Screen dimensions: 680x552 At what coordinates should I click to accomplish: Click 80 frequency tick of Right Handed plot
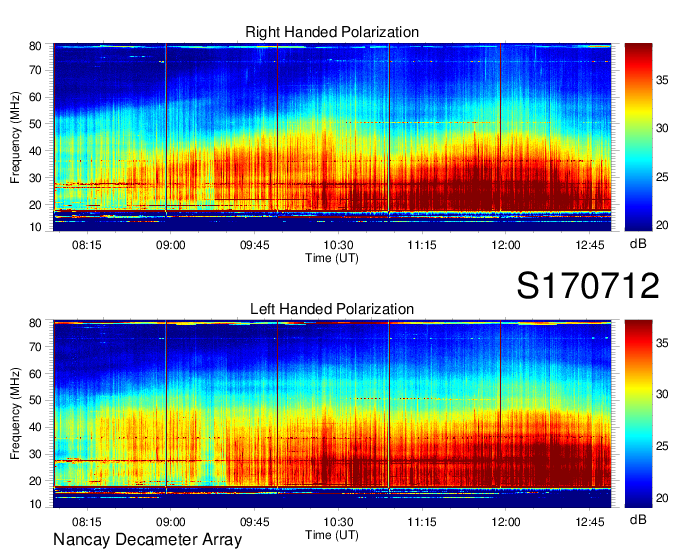coord(35,46)
